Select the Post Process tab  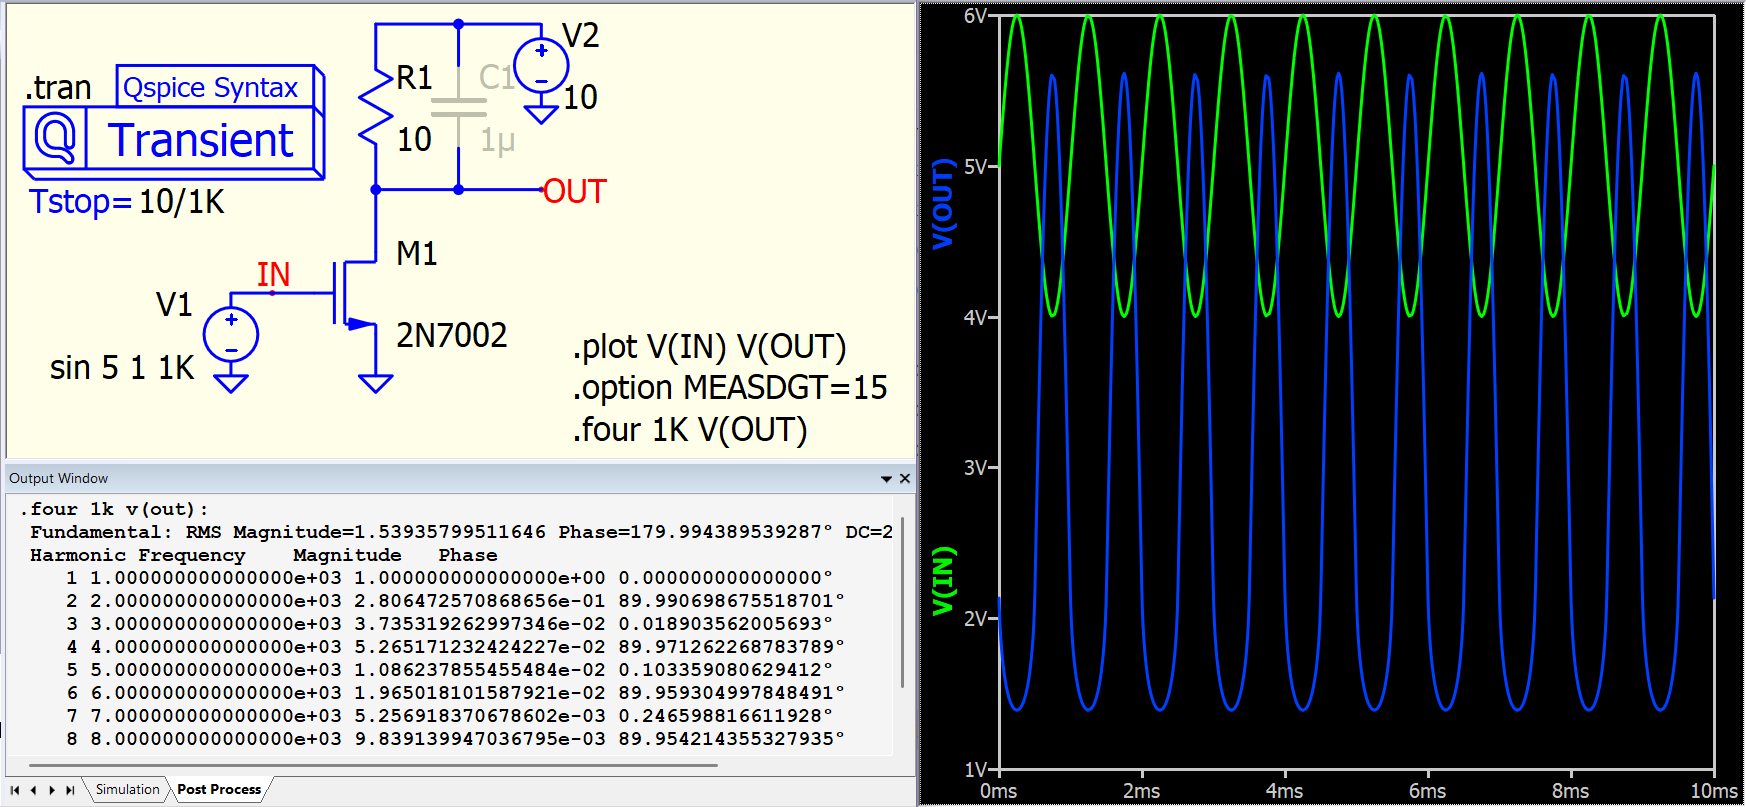click(219, 790)
